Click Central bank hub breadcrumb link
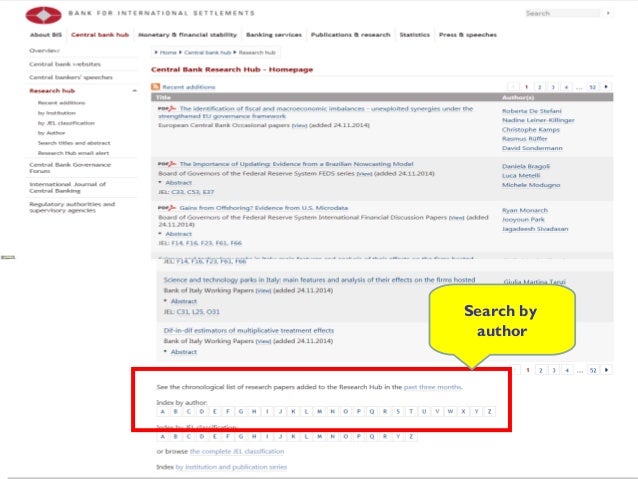Viewport: 638px width, 479px height. pos(208,52)
